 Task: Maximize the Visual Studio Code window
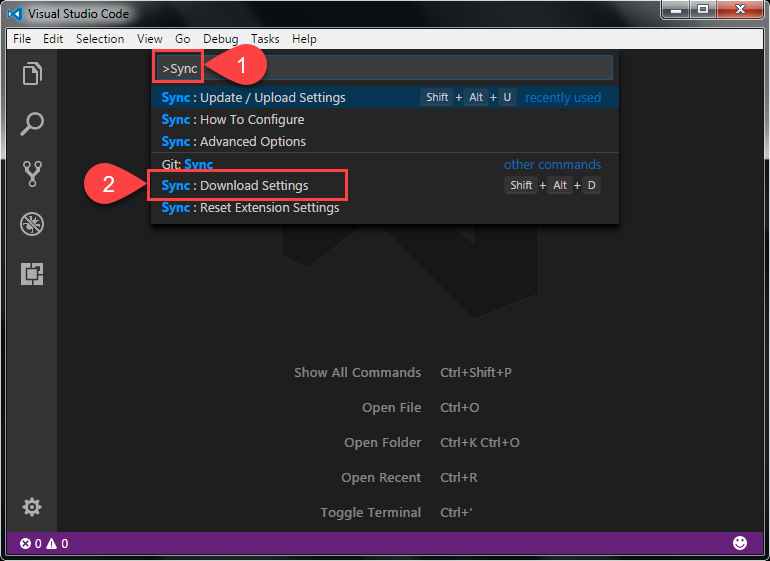(703, 9)
